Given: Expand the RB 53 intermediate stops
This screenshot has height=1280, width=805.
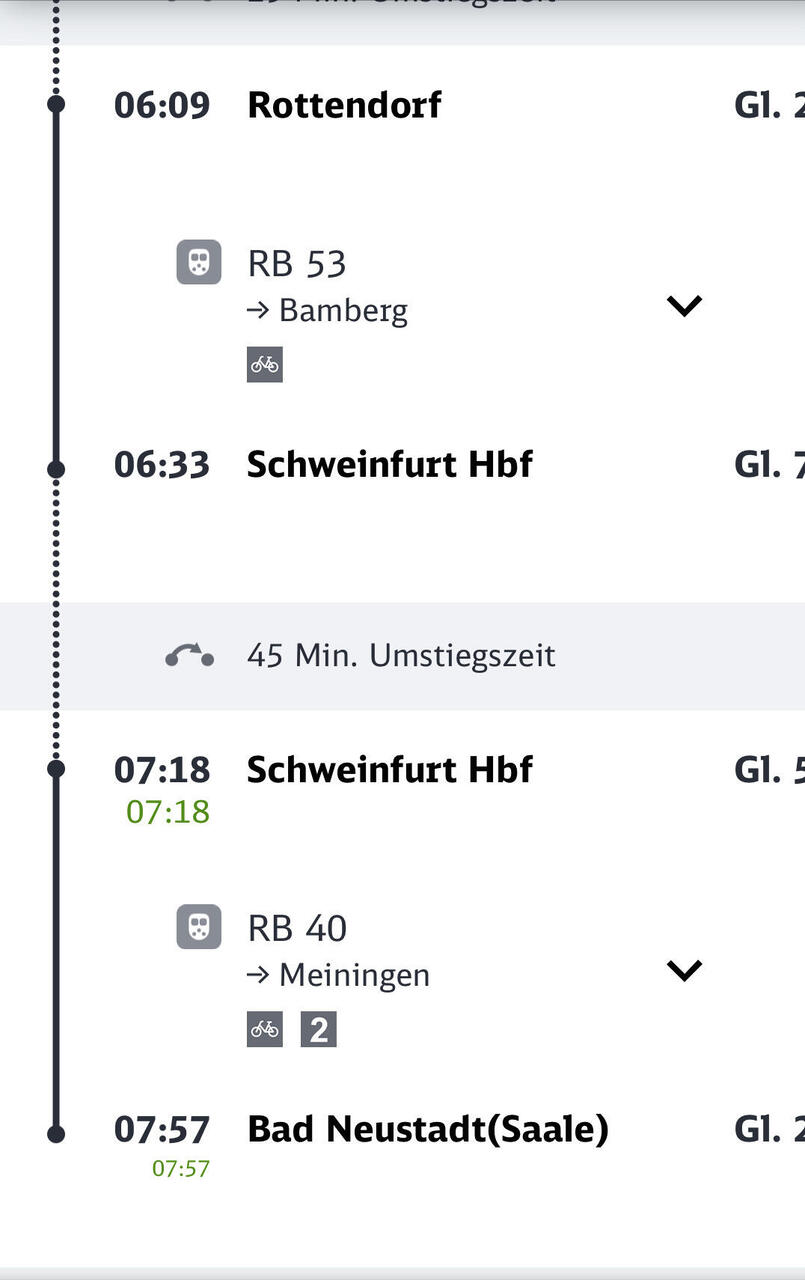Looking at the screenshot, I should point(684,306).
